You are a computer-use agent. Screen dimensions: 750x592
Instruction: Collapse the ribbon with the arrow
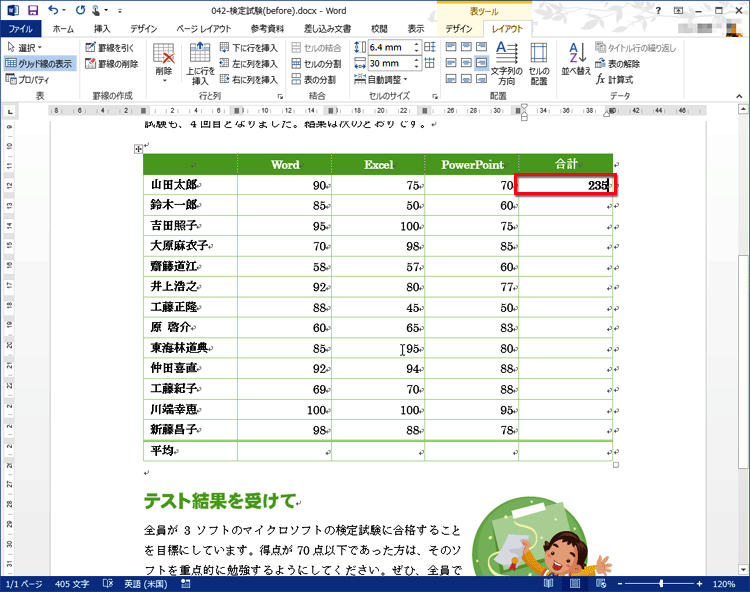point(739,96)
